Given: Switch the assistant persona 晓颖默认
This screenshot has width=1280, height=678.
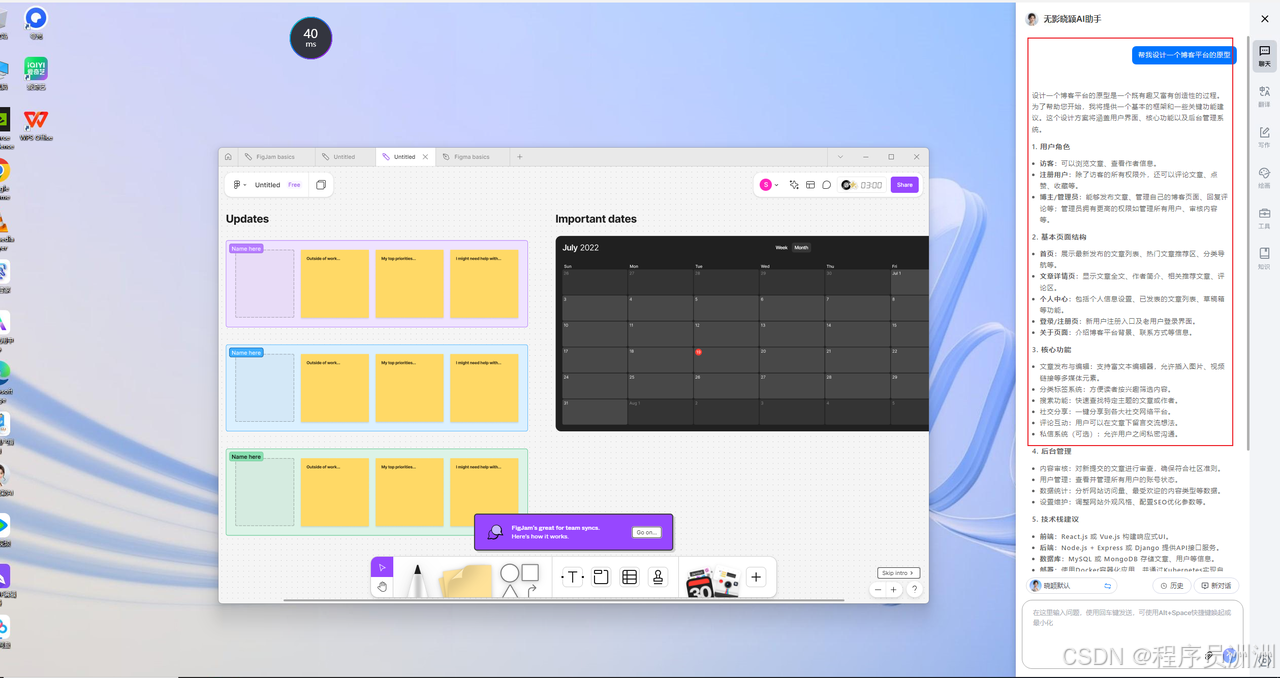Looking at the screenshot, I should (1071, 586).
